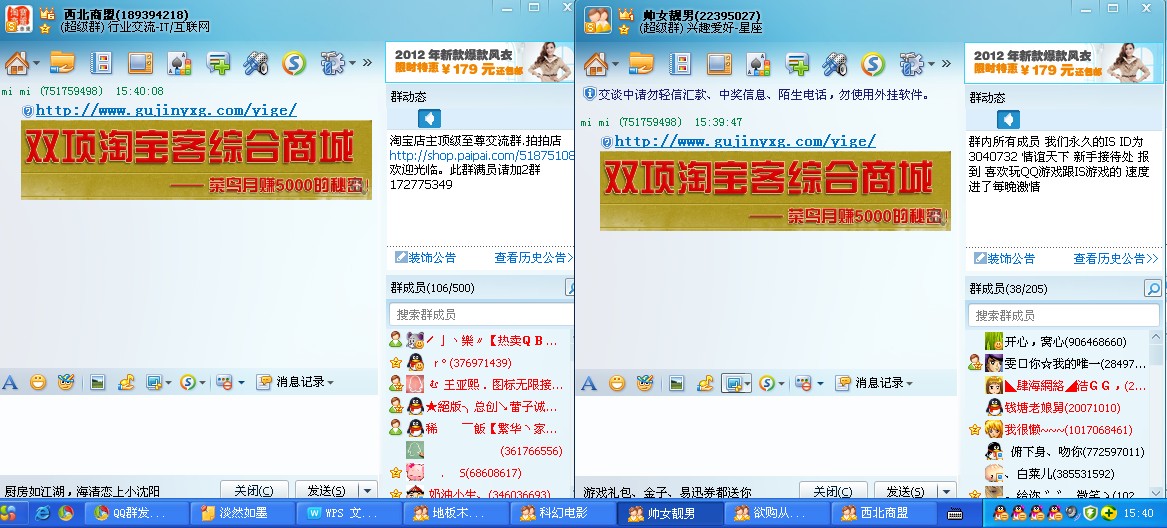Start discussion chat-plus icon in 帅女靓男 window

(797, 64)
